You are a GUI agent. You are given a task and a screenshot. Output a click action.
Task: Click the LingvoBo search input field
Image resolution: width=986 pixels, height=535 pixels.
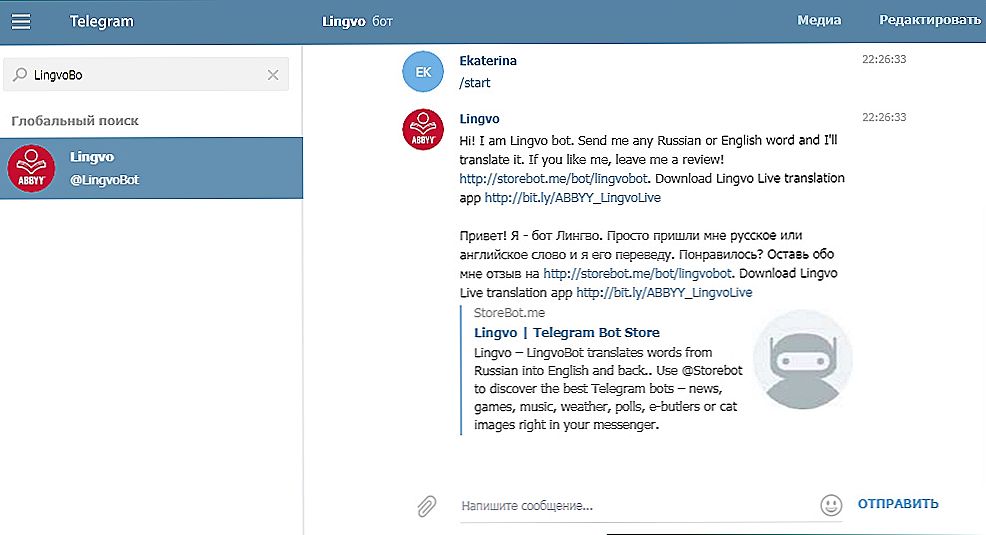[x=146, y=75]
